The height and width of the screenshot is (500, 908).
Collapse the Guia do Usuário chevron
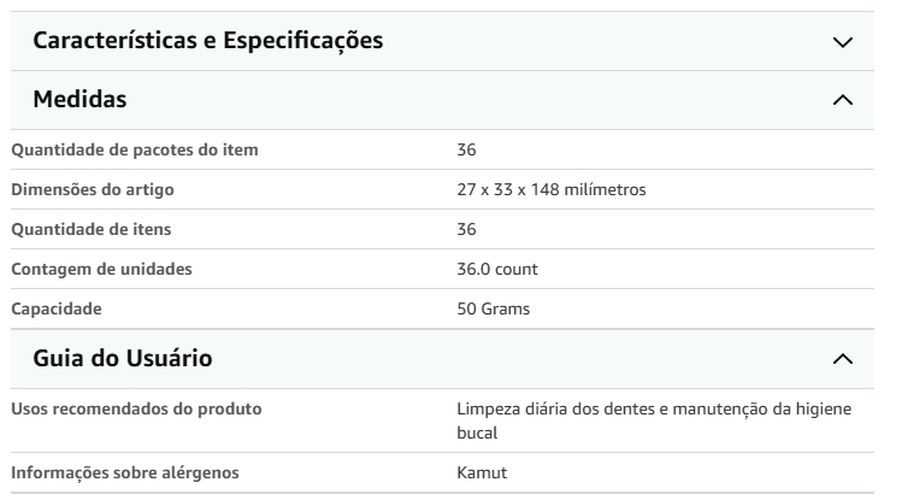pos(842,359)
